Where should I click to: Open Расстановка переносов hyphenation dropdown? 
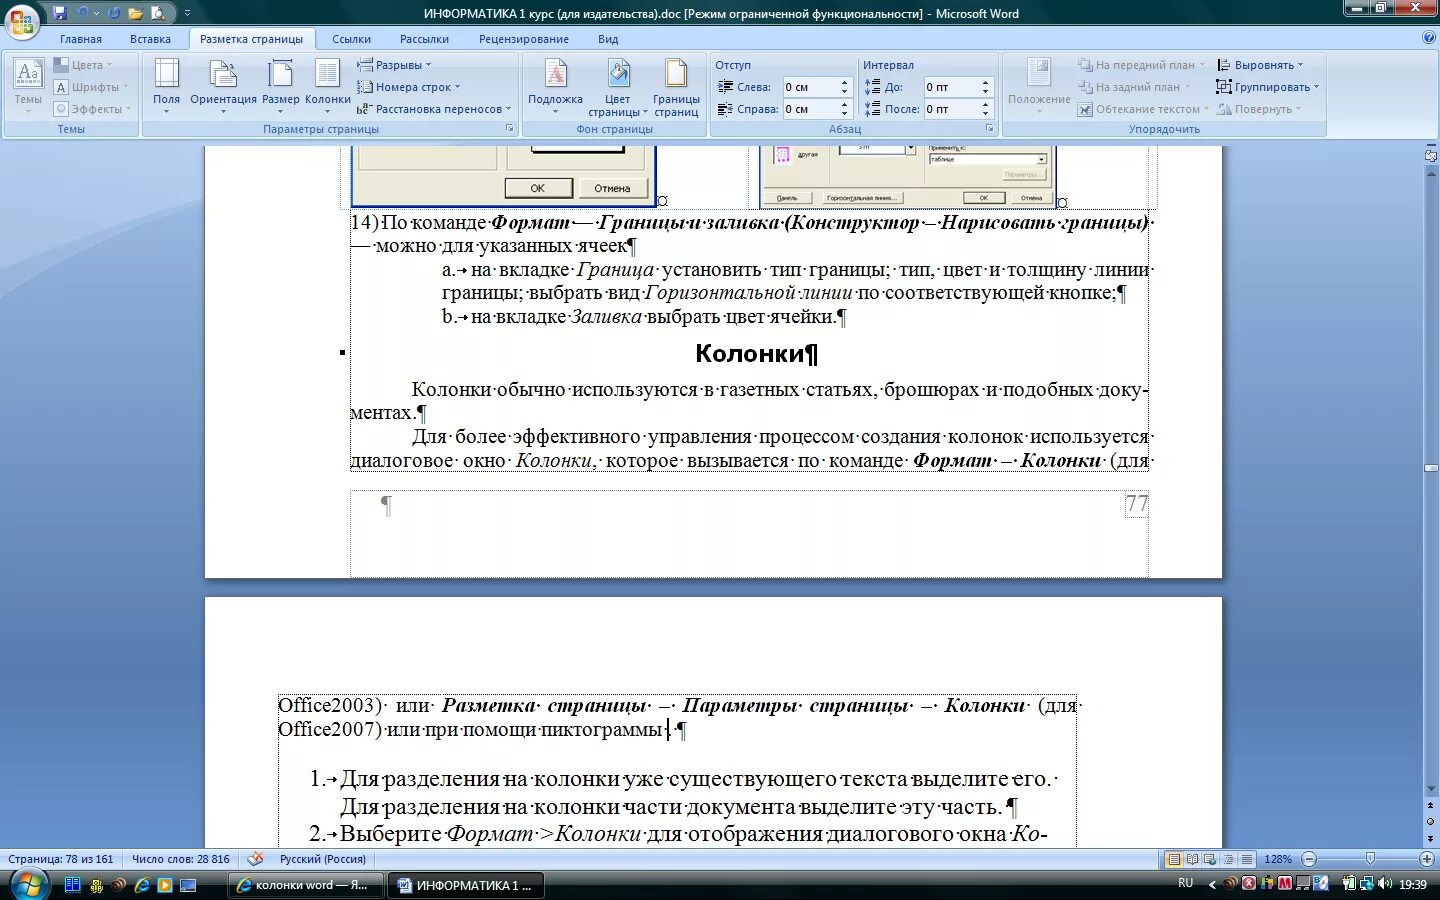point(434,109)
